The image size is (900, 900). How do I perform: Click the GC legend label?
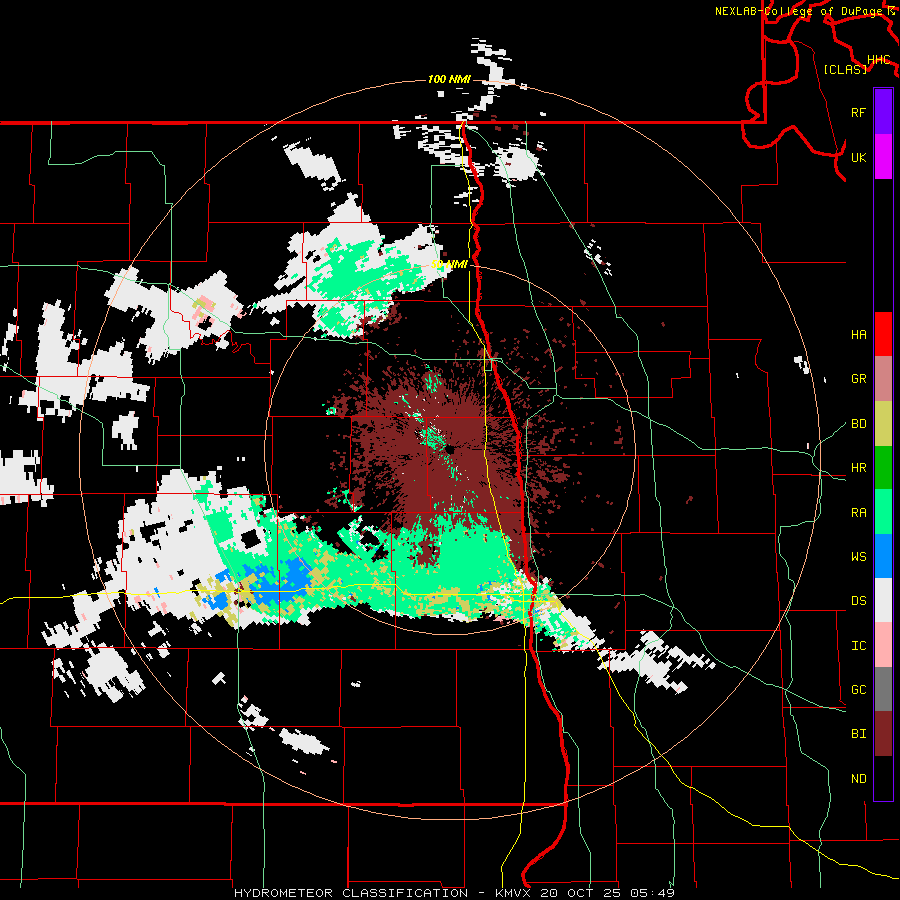coord(858,690)
